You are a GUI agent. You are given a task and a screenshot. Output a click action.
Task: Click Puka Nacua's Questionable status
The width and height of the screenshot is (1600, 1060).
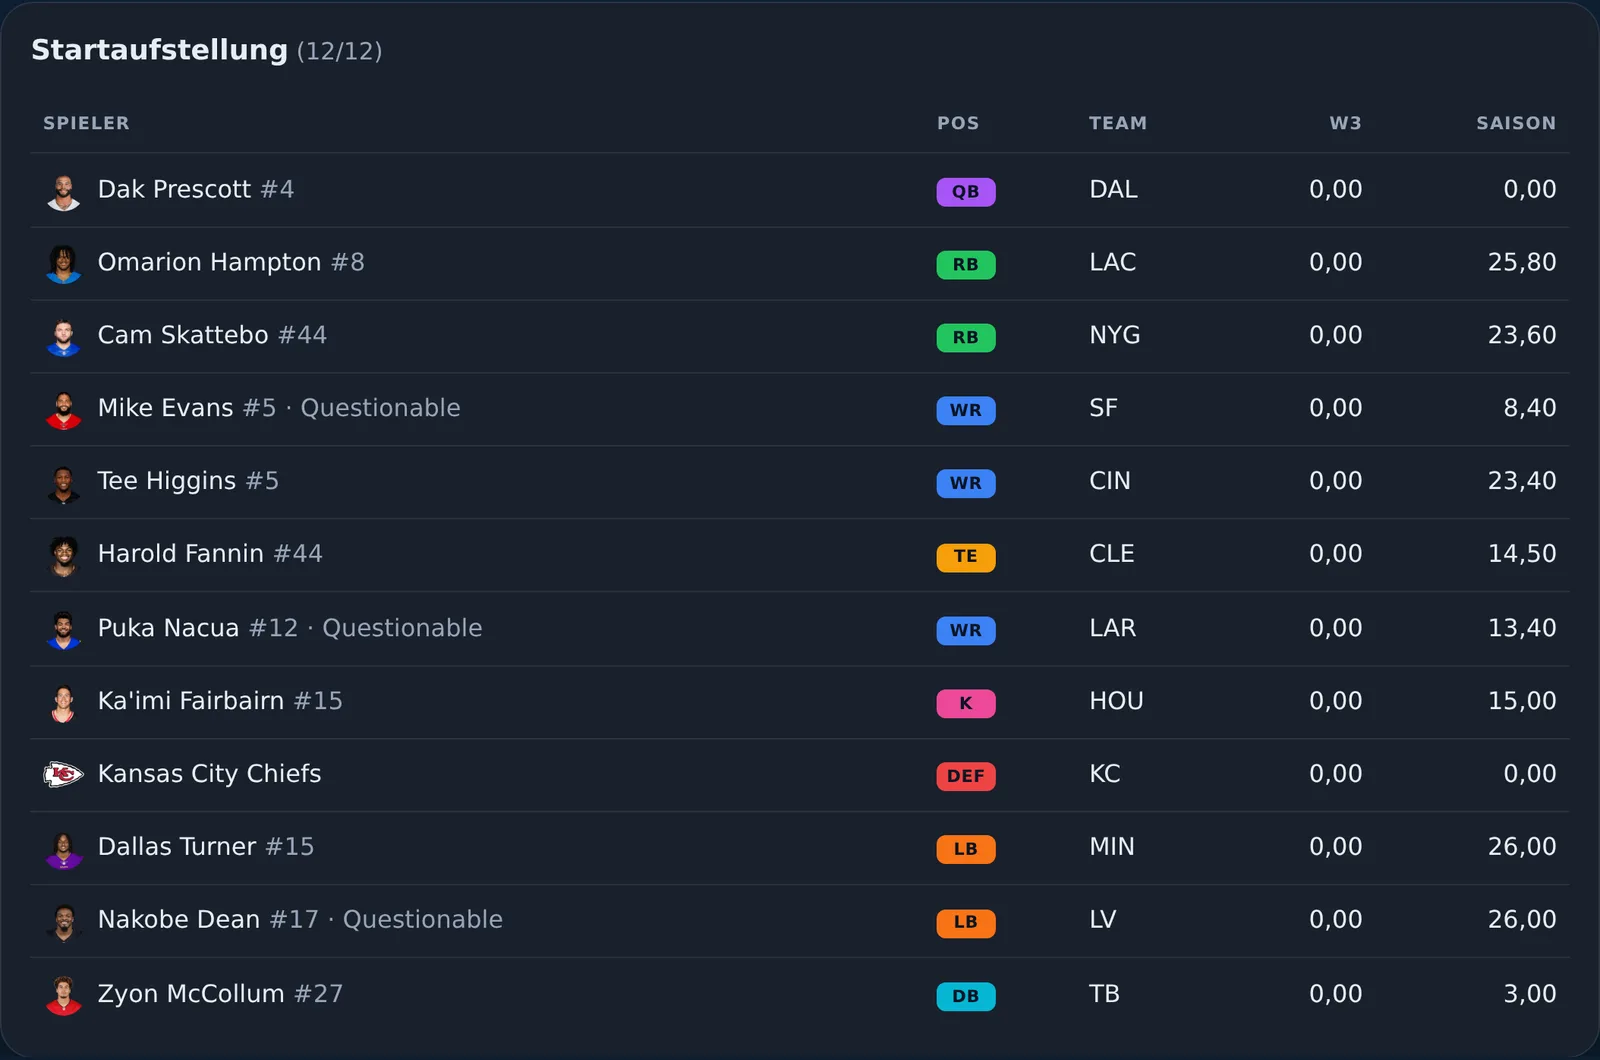[x=402, y=628]
